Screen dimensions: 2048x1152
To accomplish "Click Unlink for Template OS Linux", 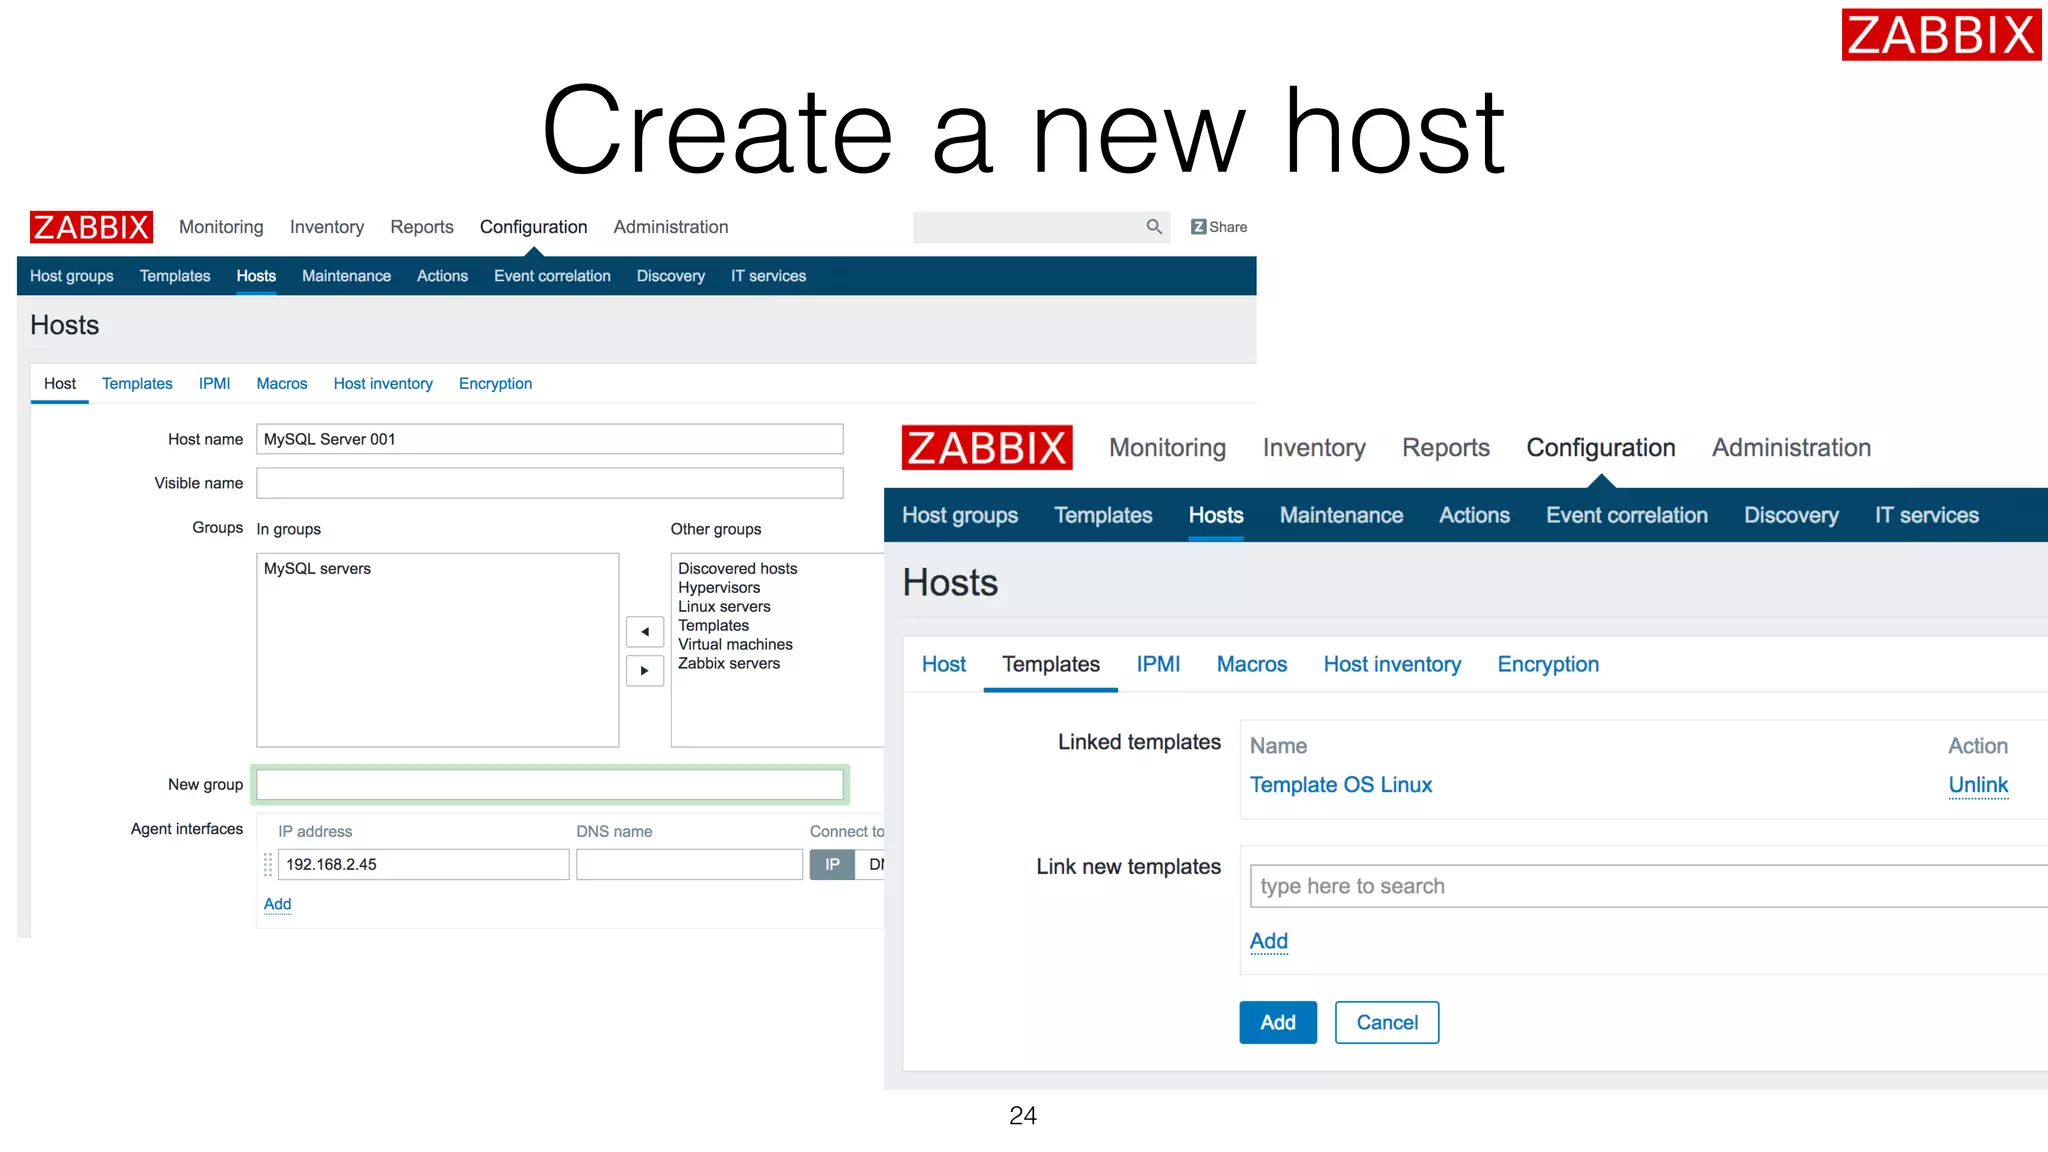I will tap(1978, 785).
